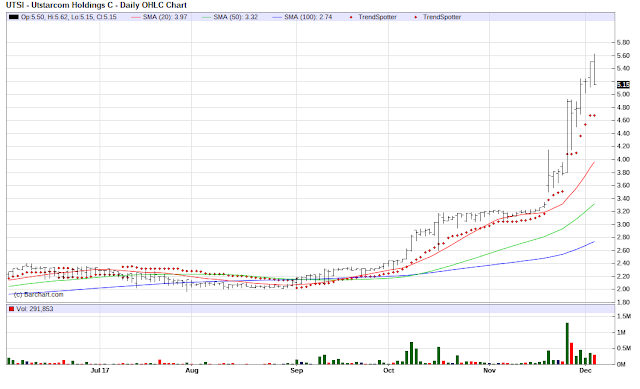Image resolution: width=640 pixels, height=389 pixels.
Task: Click the 3.80 price axis label
Action: 623,172
